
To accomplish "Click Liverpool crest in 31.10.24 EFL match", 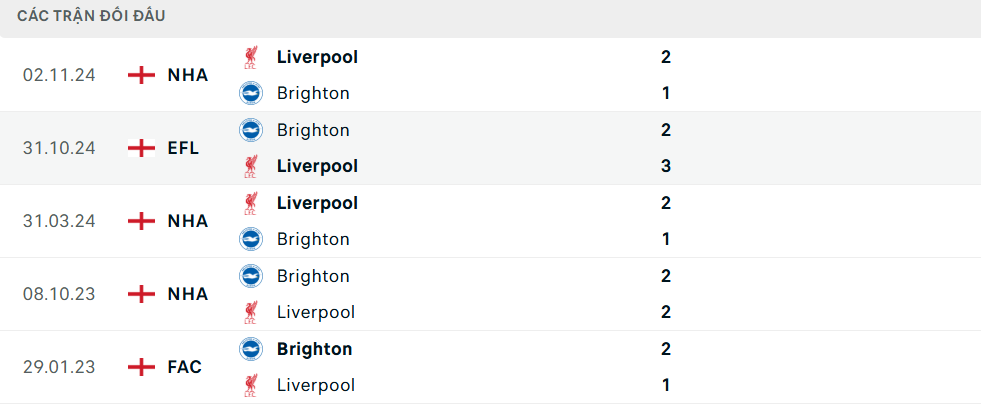I will click(251, 166).
